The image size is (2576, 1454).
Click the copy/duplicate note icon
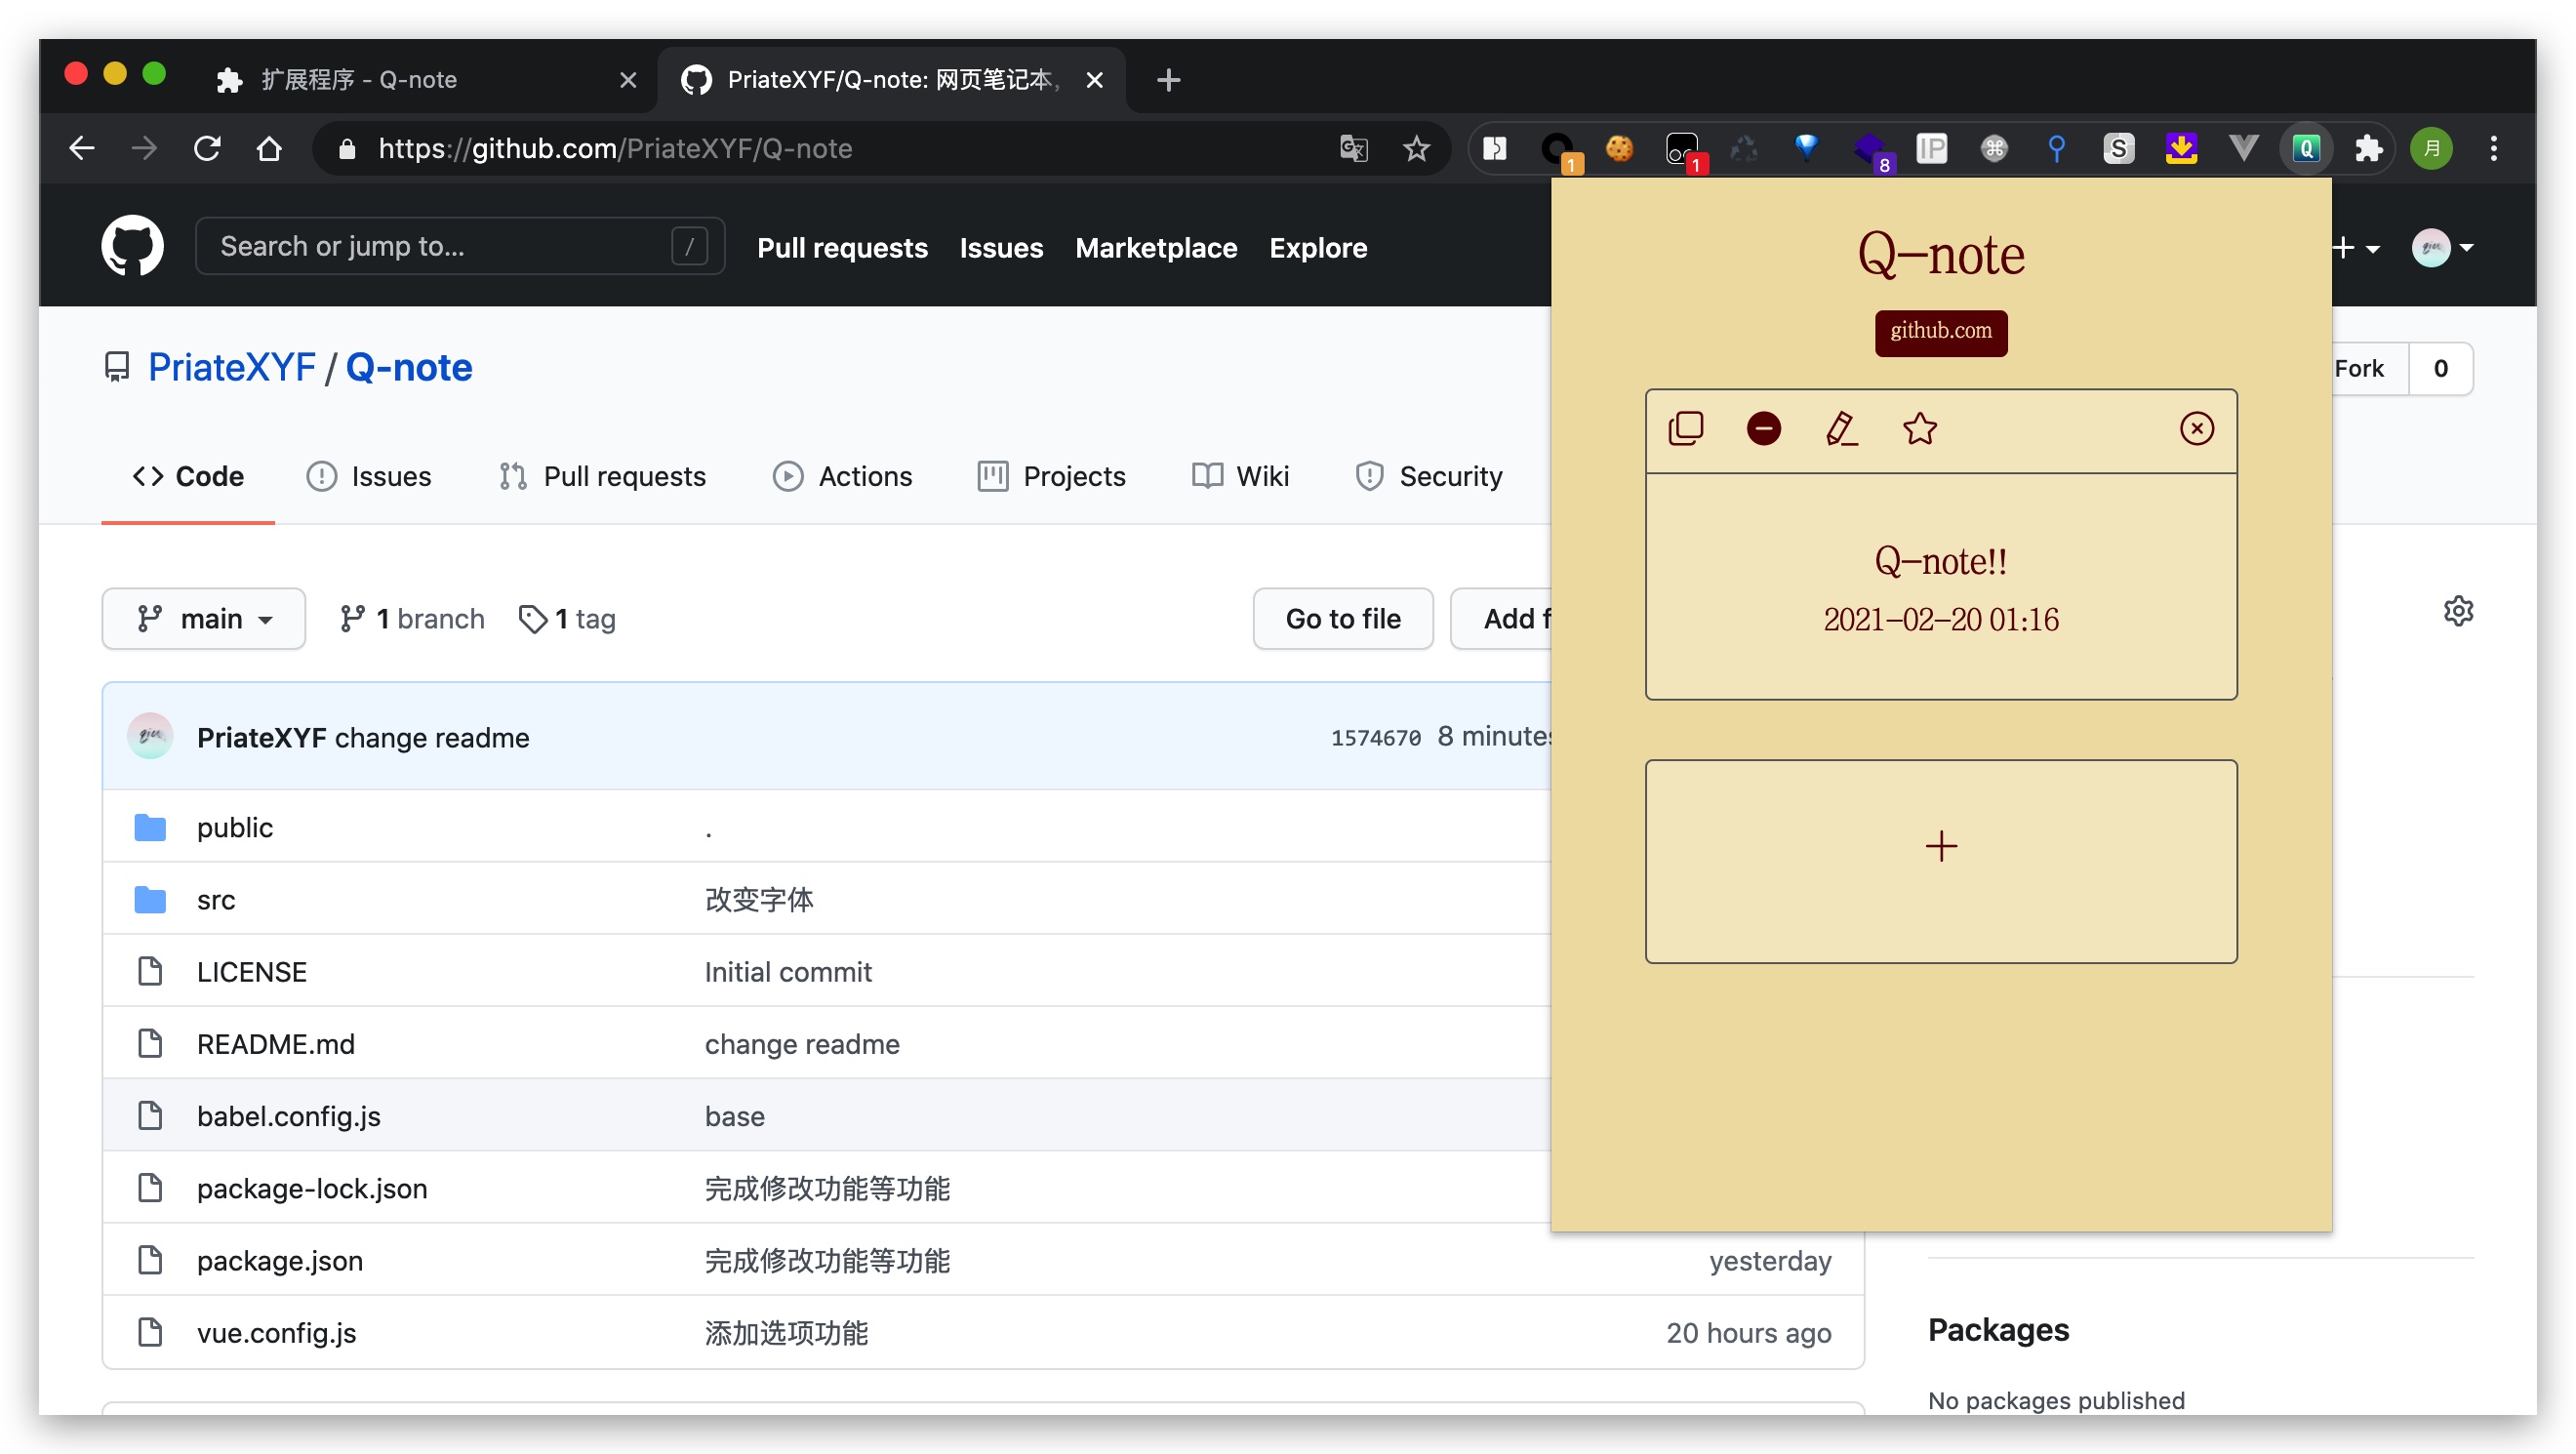pos(1686,426)
